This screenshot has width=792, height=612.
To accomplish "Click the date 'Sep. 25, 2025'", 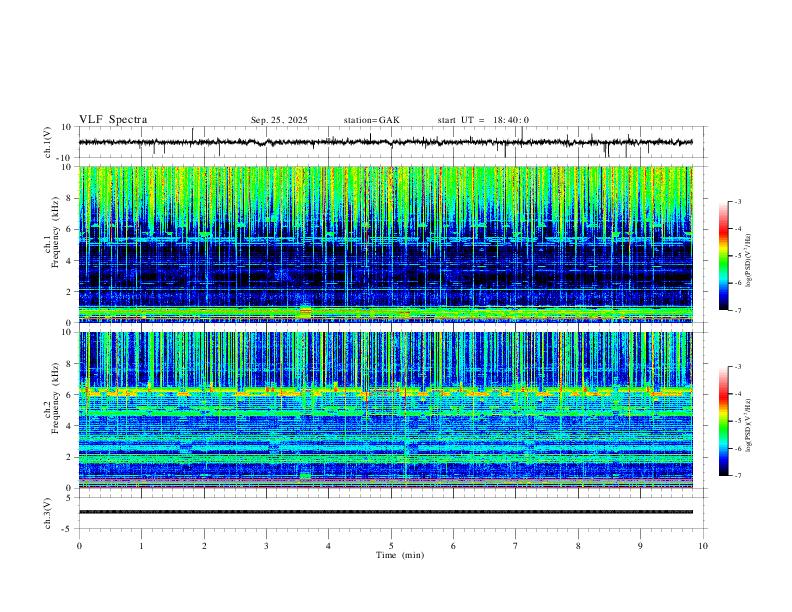I will [279, 120].
